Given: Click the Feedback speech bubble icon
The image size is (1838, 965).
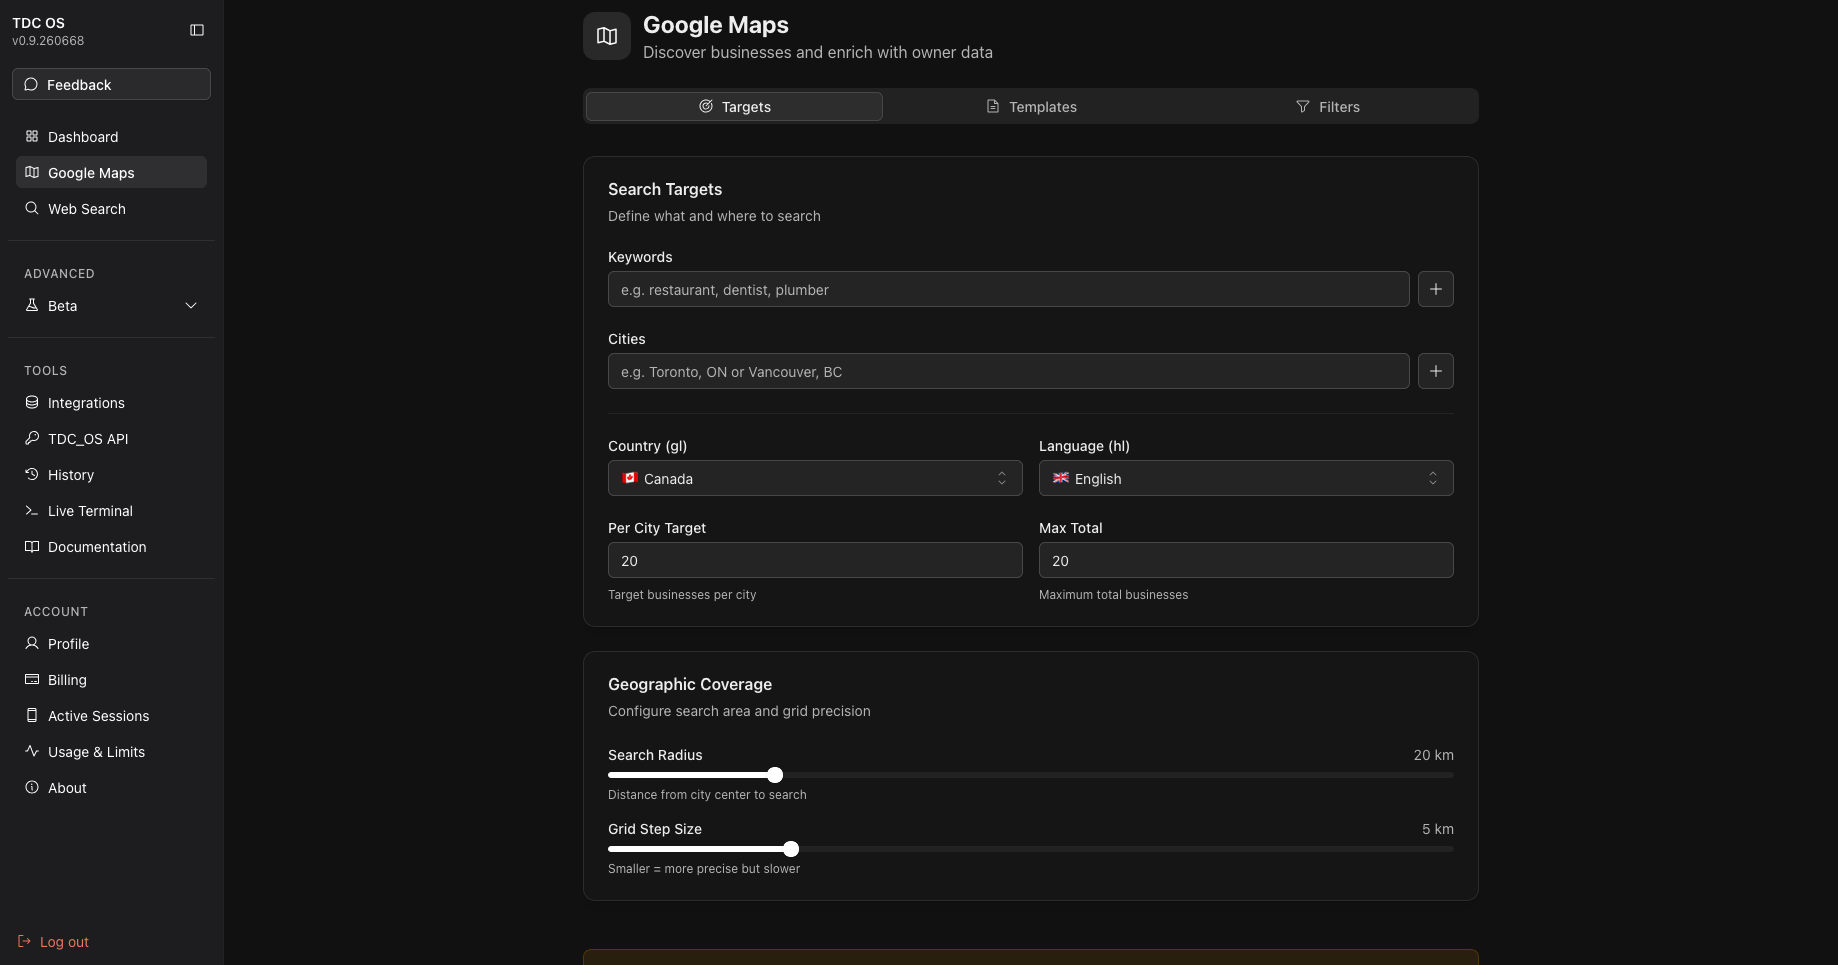Looking at the screenshot, I should pyautogui.click(x=31, y=85).
